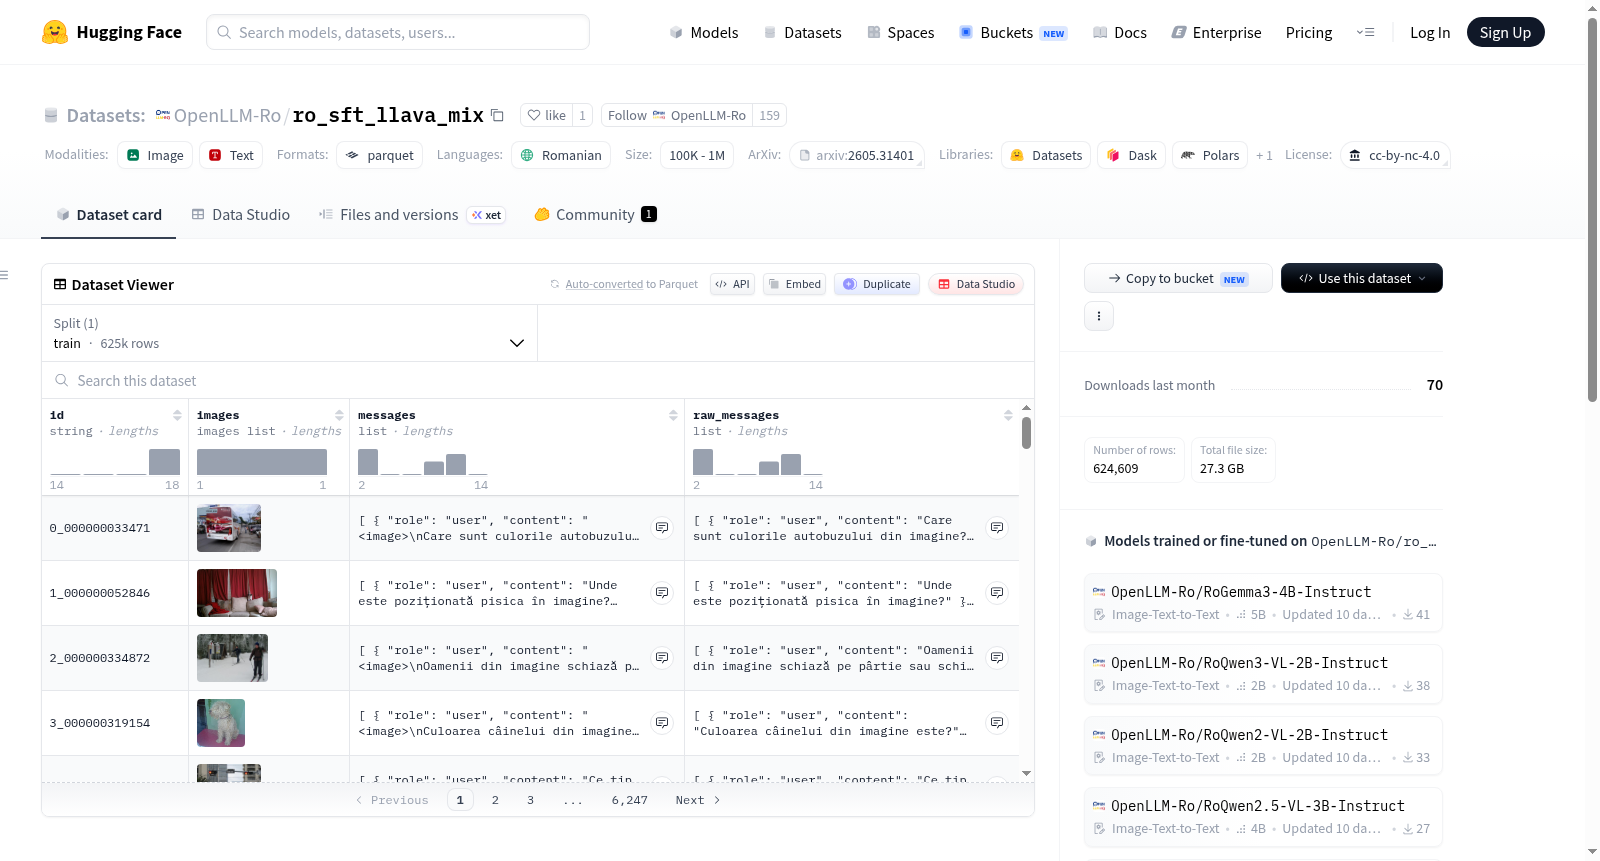Select the Image modality tag
The height and width of the screenshot is (861, 1600).
coord(155,155)
